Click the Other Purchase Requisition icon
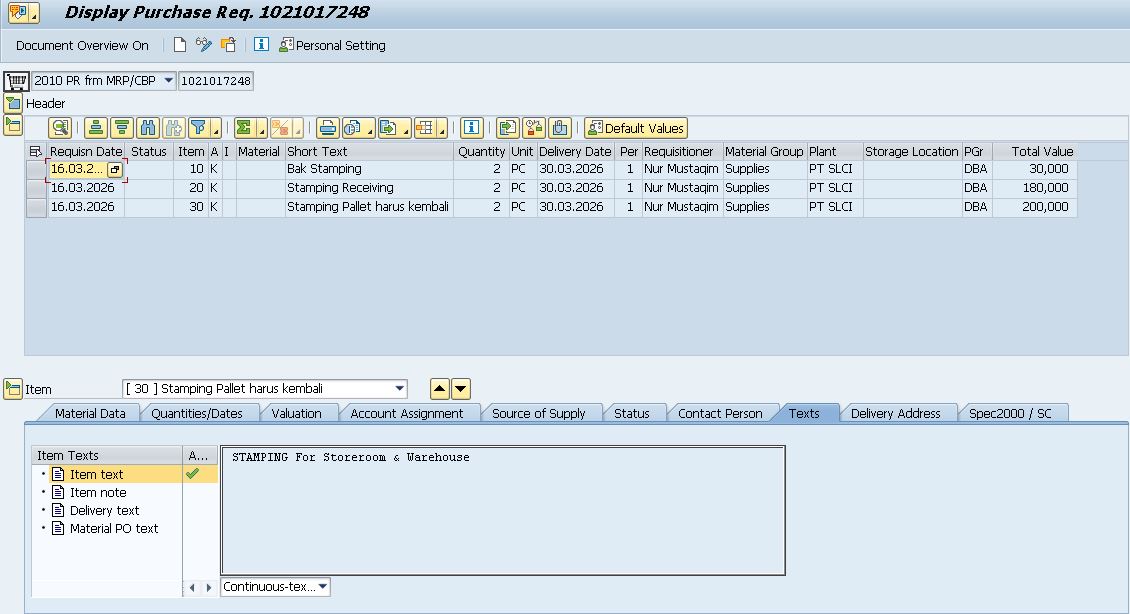 coord(229,45)
